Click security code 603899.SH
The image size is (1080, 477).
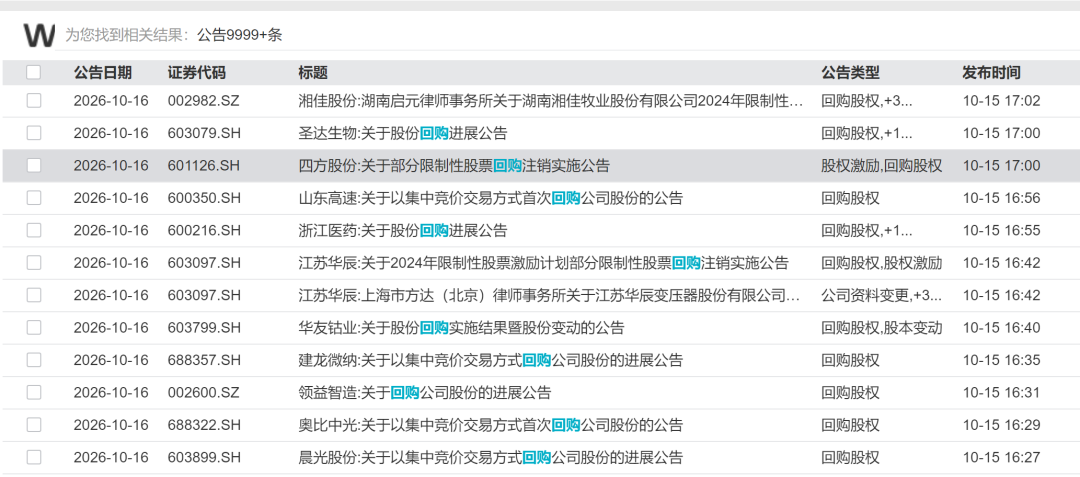tap(204, 457)
